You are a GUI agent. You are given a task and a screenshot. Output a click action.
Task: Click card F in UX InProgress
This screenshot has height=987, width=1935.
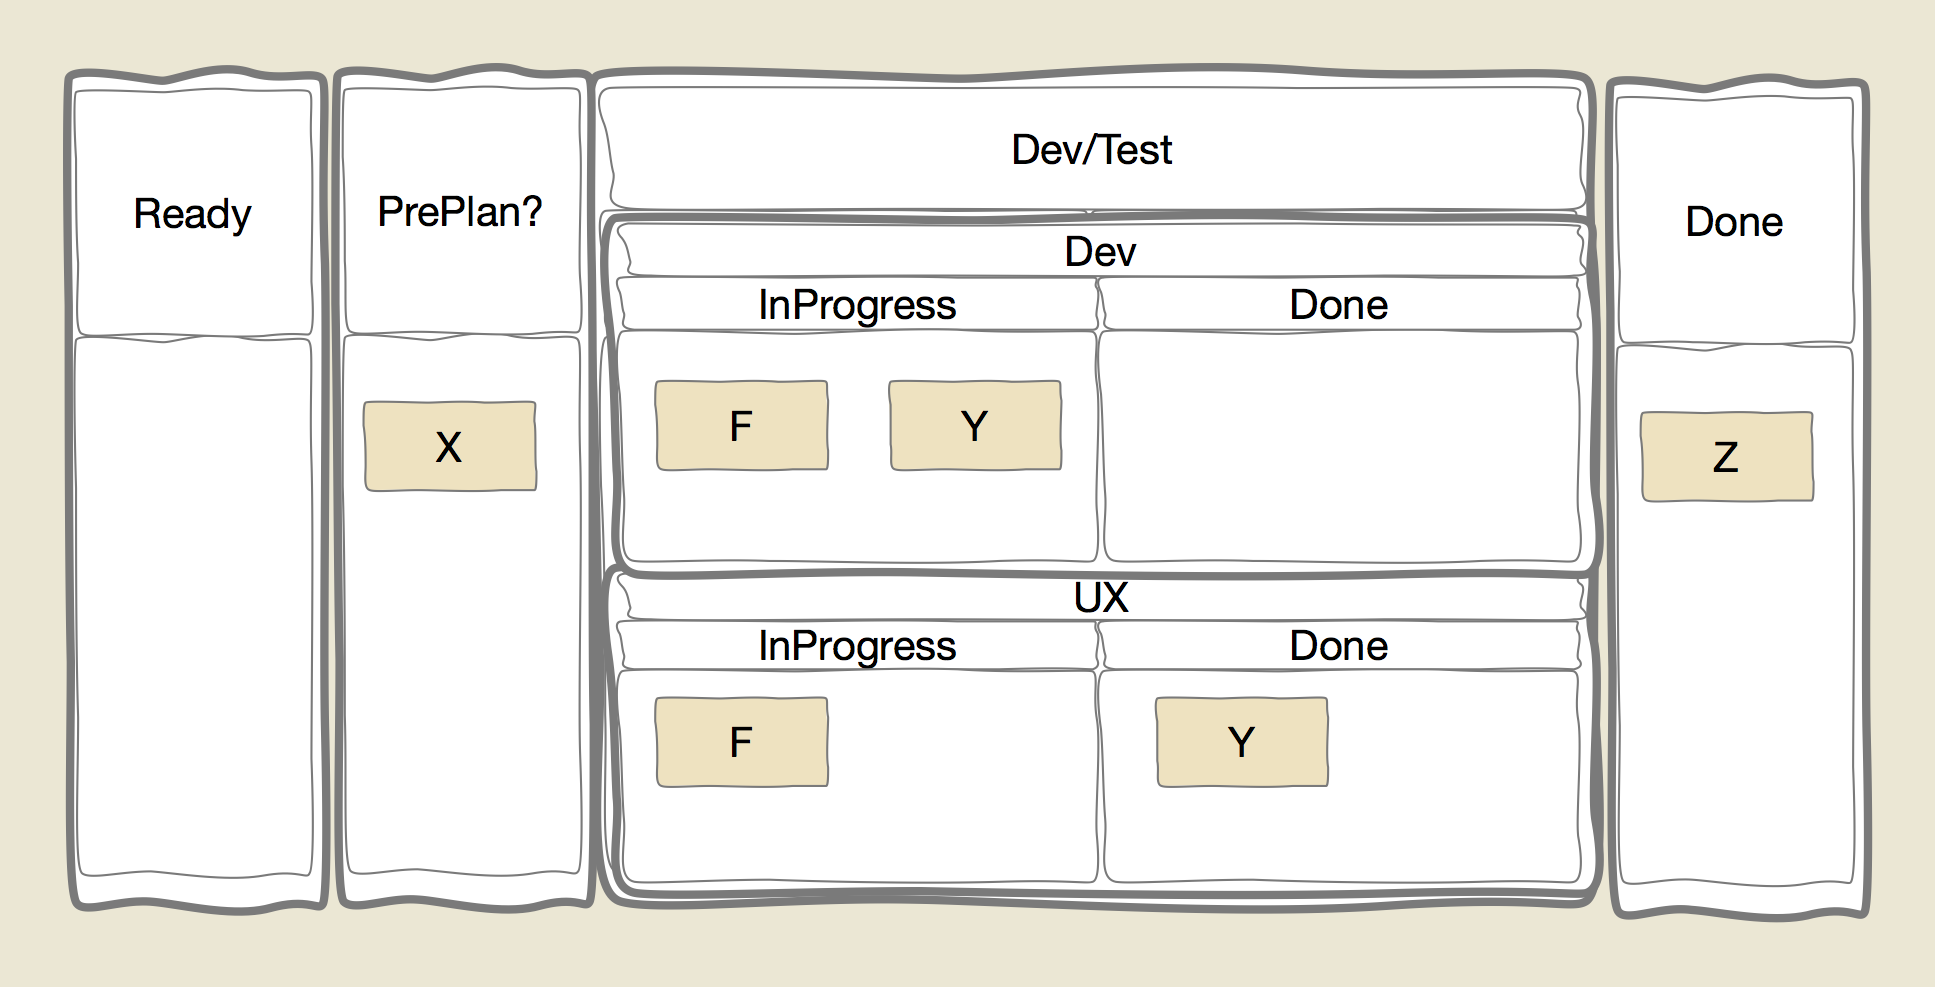tap(742, 742)
